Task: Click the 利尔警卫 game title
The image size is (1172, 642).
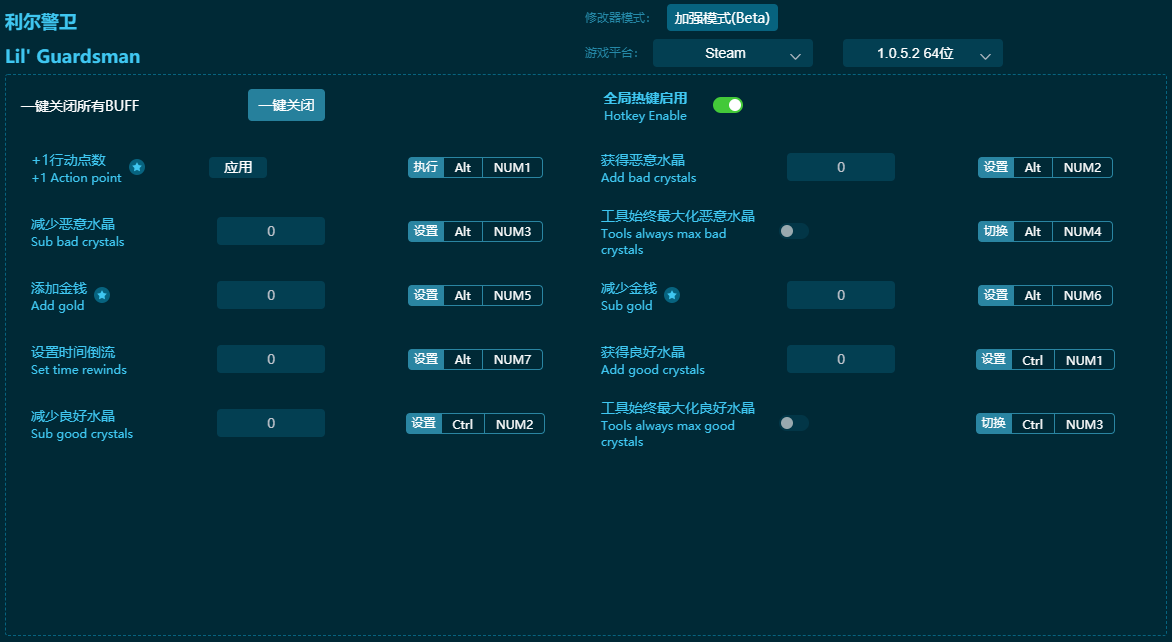Action: point(41,22)
